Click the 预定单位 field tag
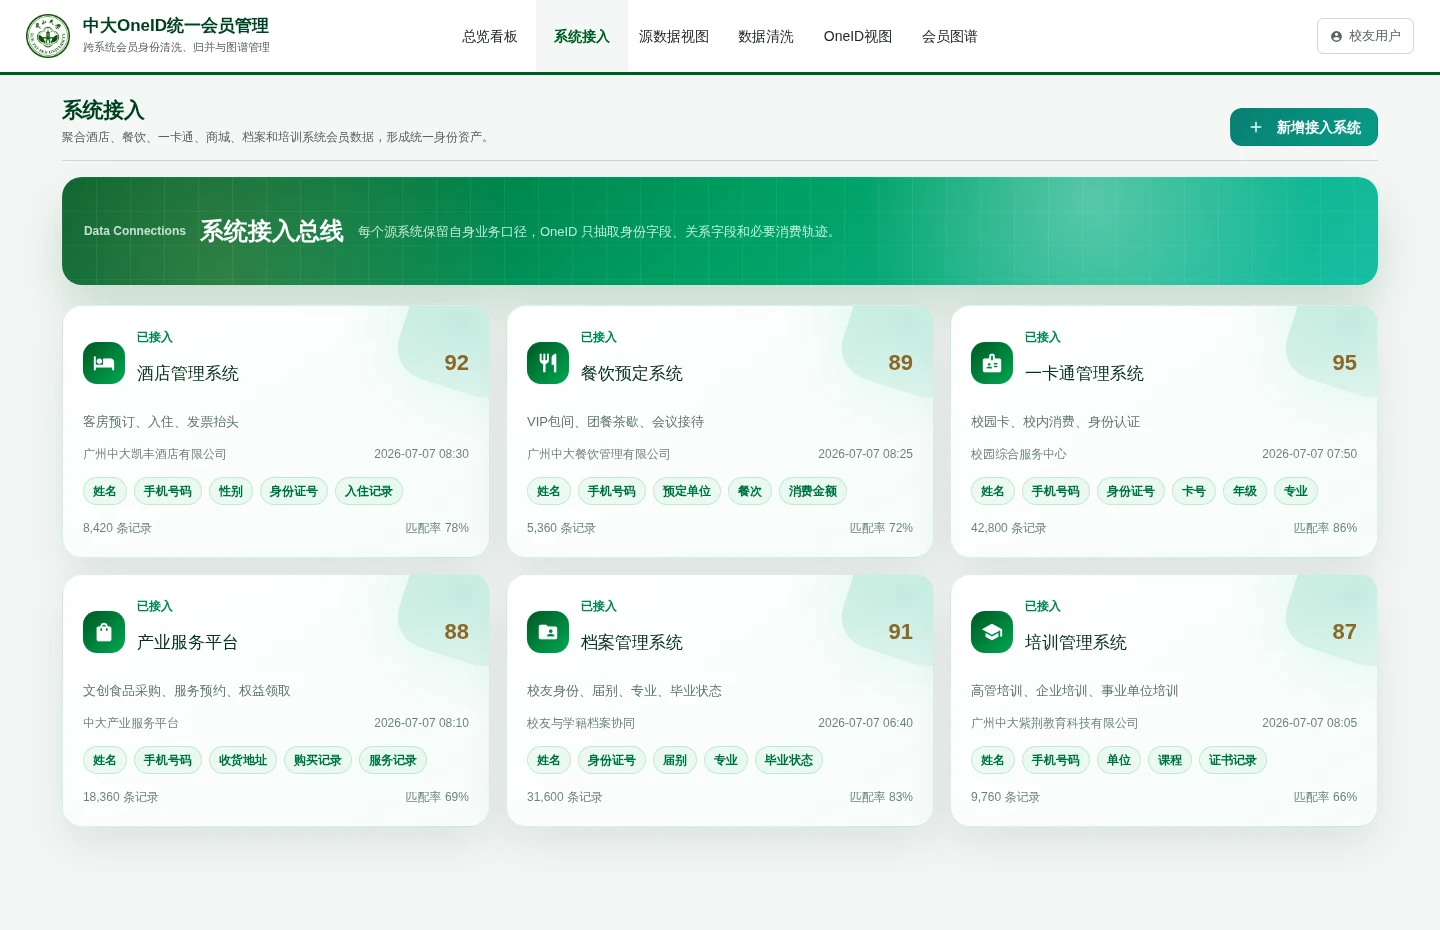1440x930 pixels. point(687,491)
